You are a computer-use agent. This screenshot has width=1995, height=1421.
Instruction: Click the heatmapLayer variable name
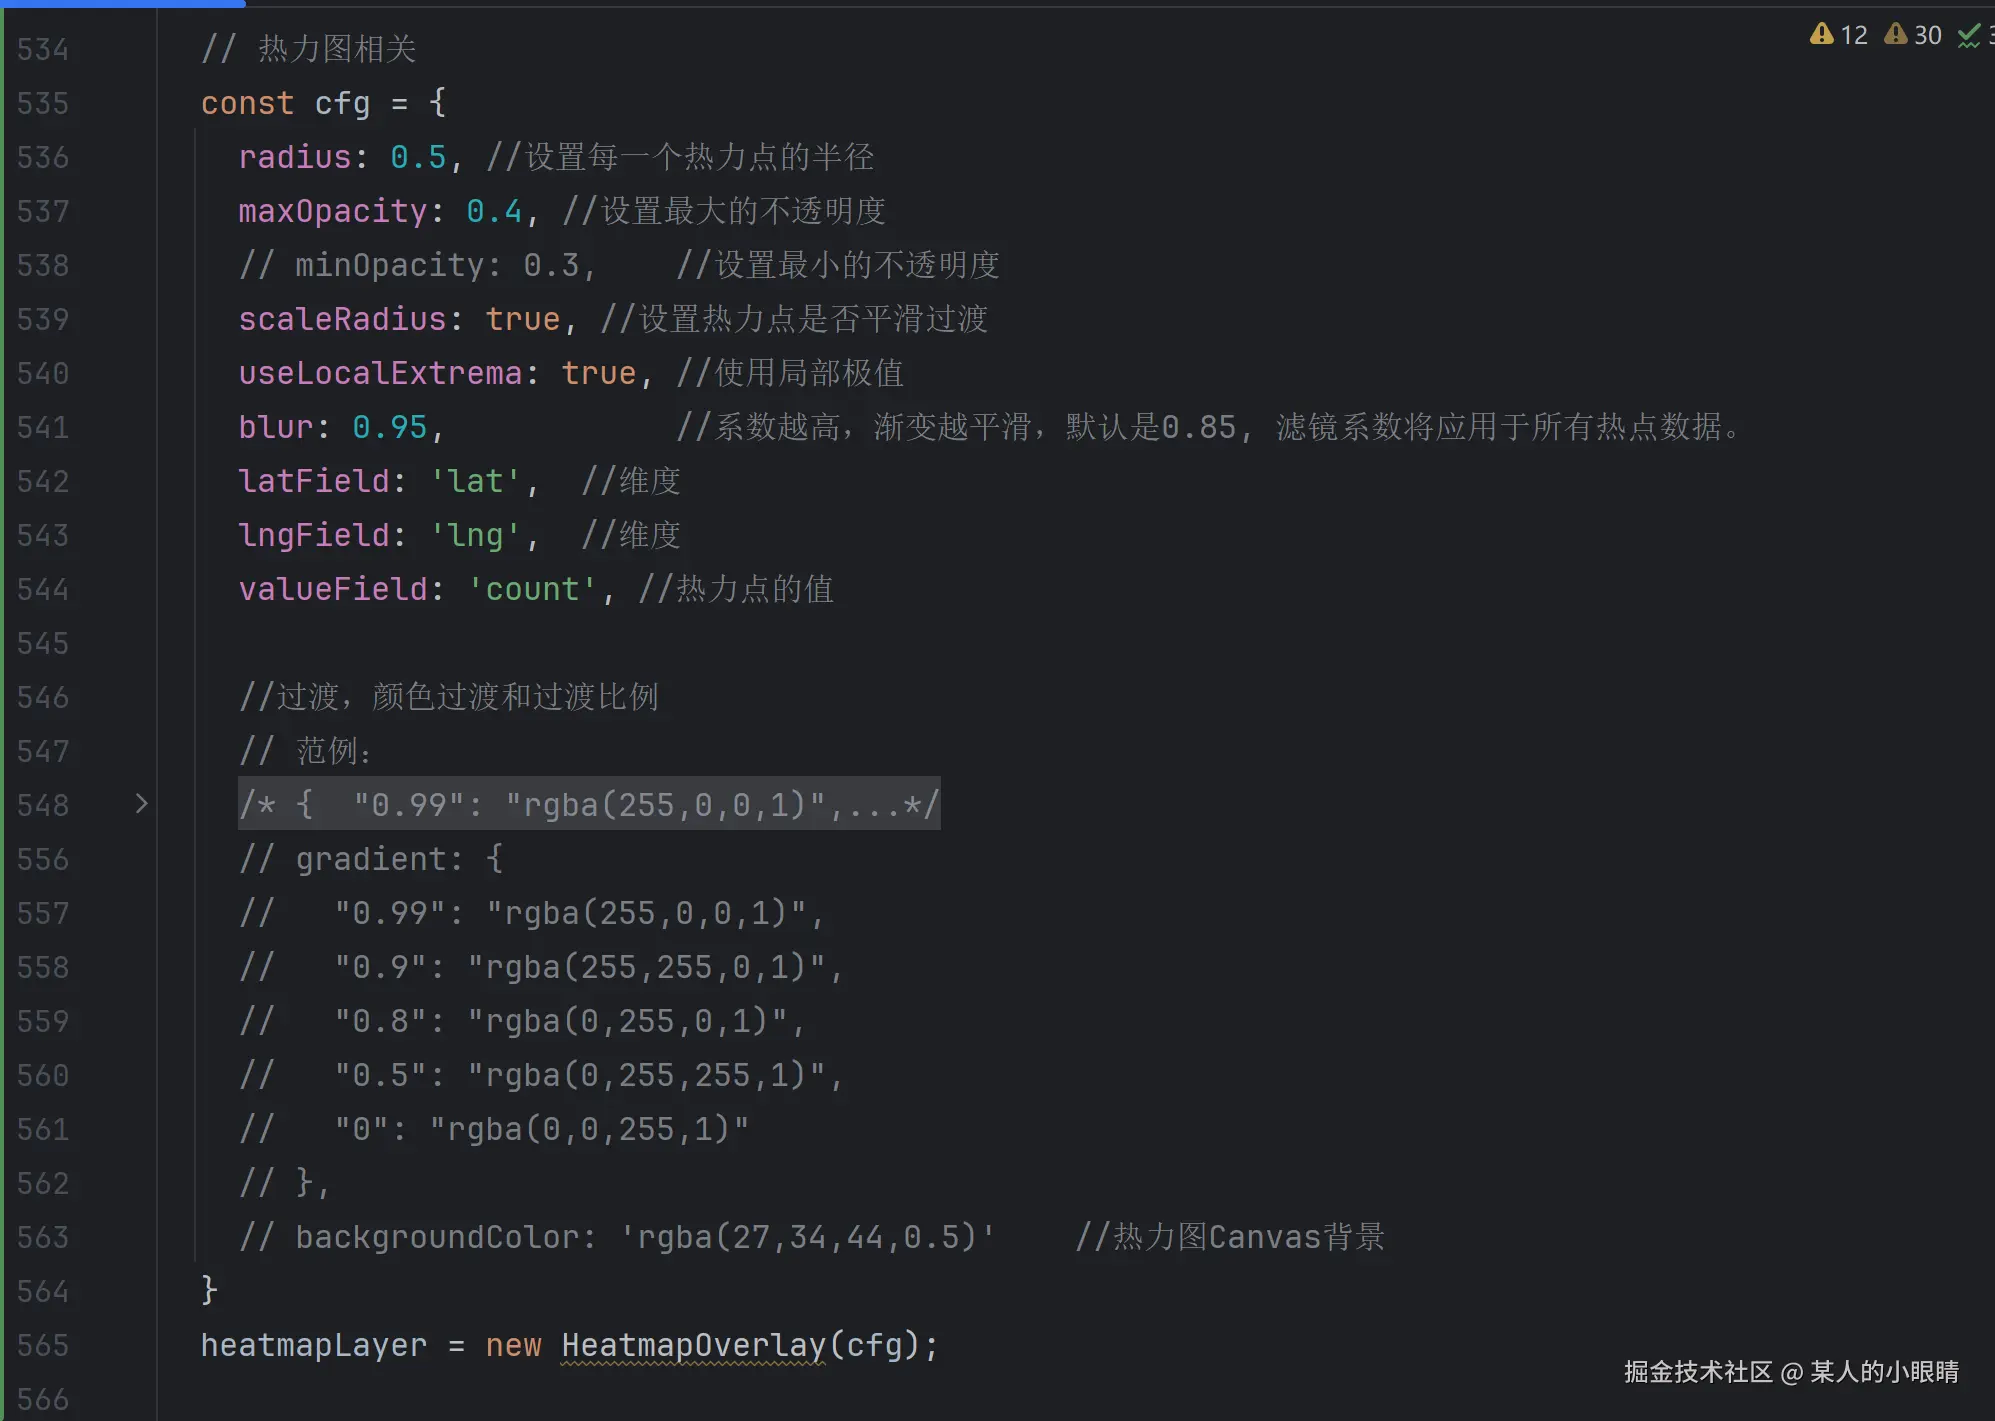313,1345
